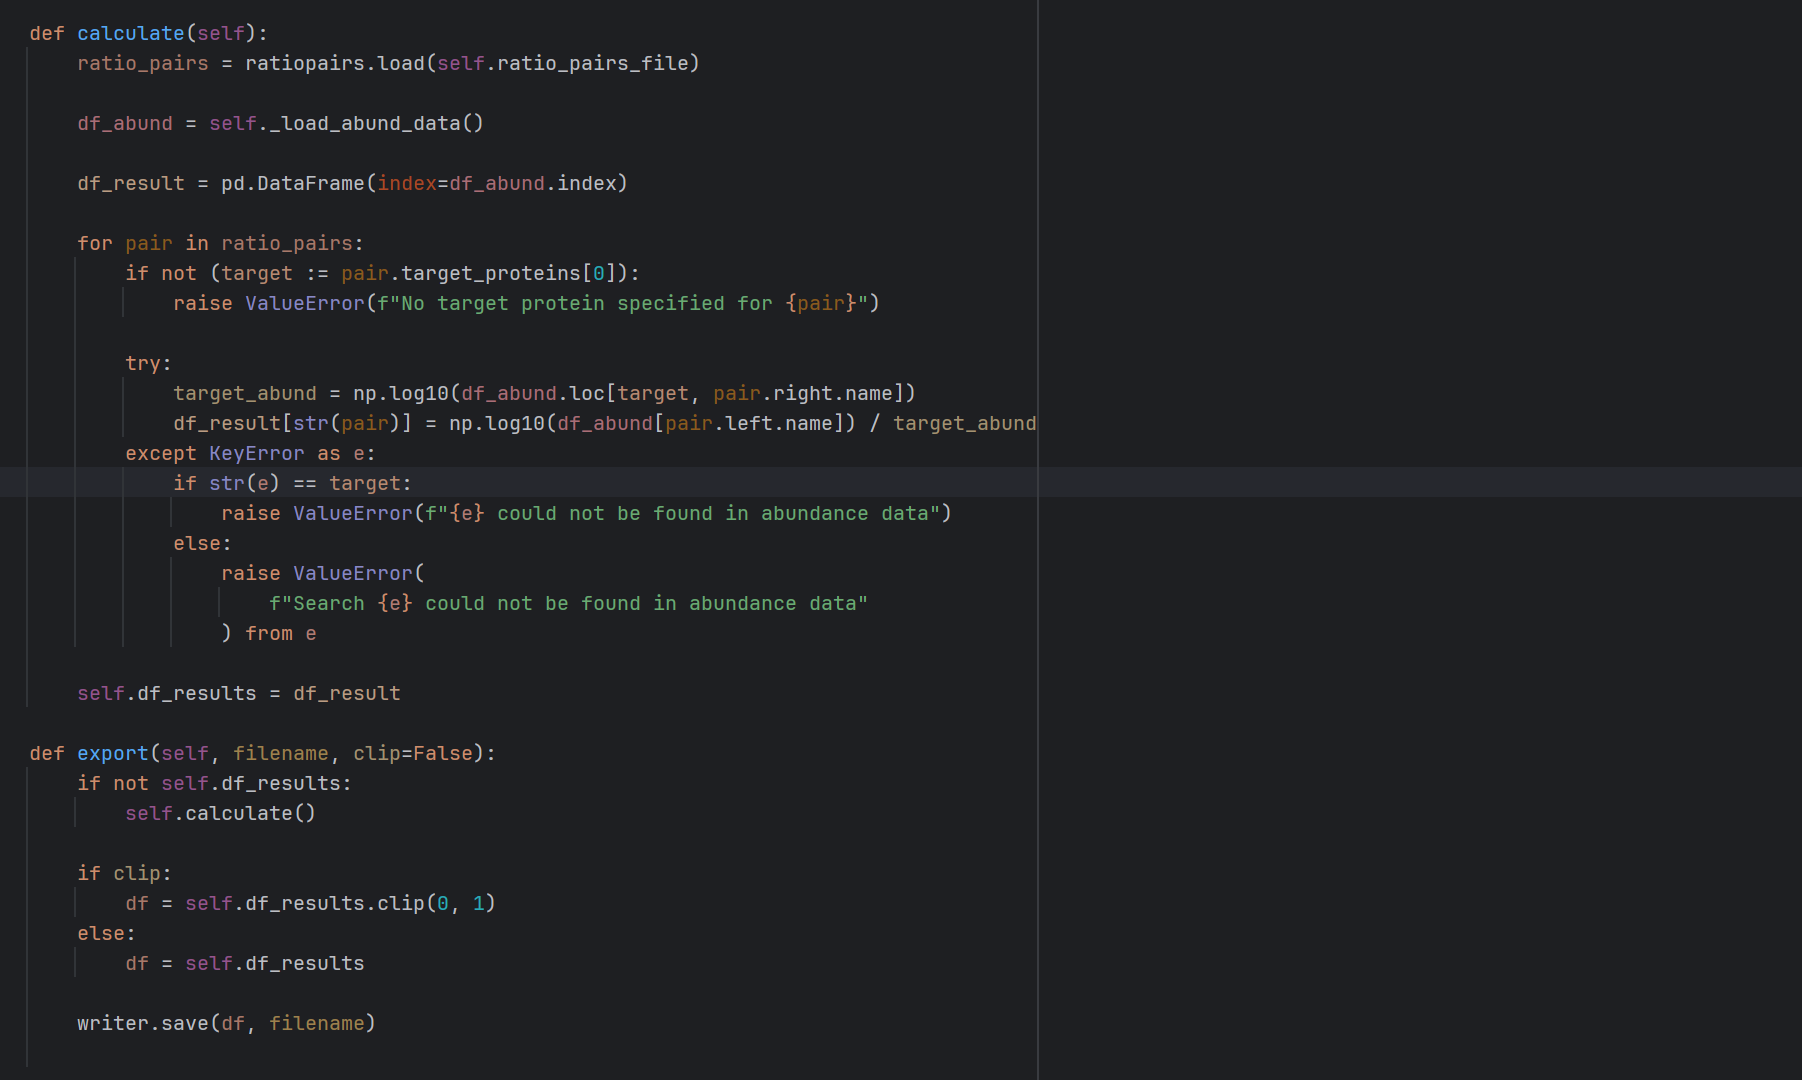Click the multi-line 'raise ValueError(' opening

323,573
